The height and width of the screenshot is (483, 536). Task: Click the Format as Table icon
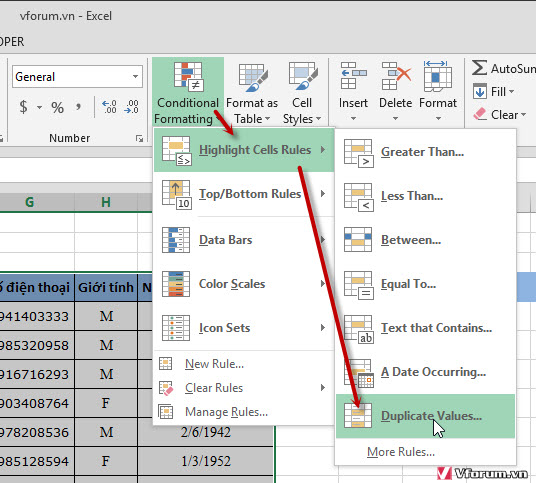(253, 78)
